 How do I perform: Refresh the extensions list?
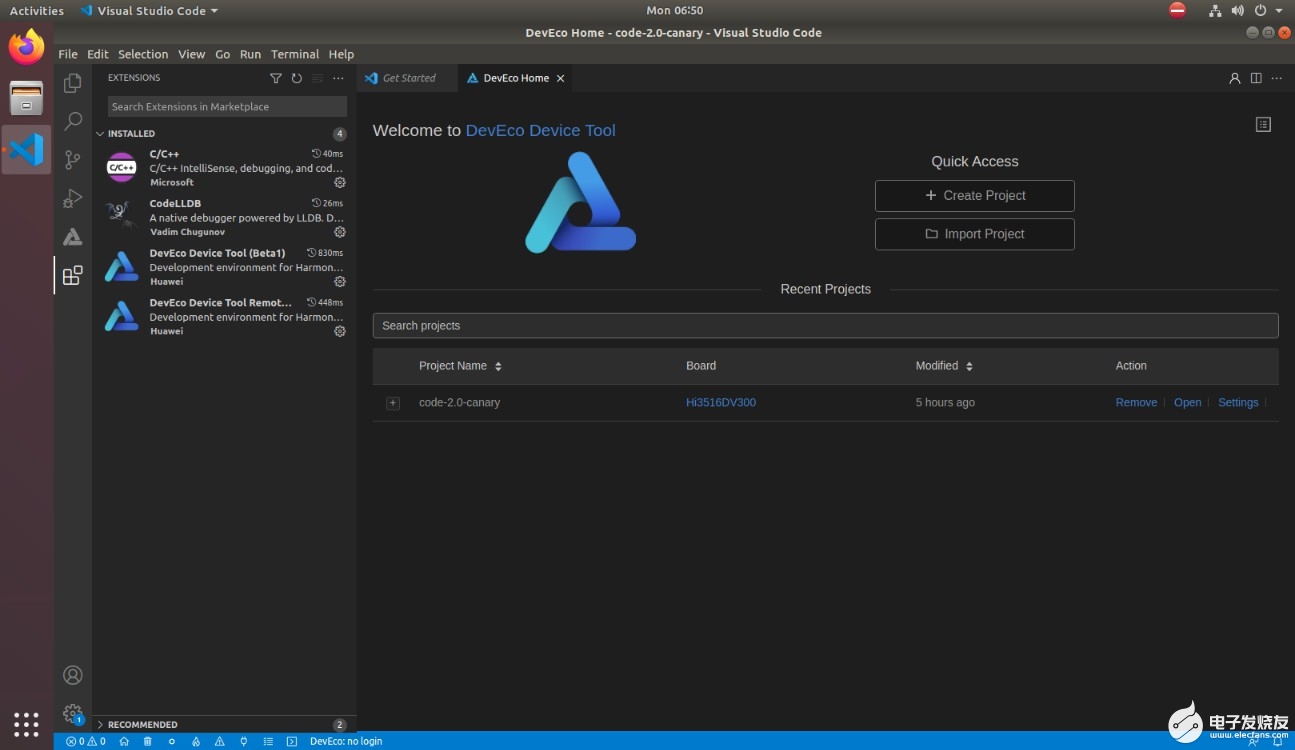point(297,78)
